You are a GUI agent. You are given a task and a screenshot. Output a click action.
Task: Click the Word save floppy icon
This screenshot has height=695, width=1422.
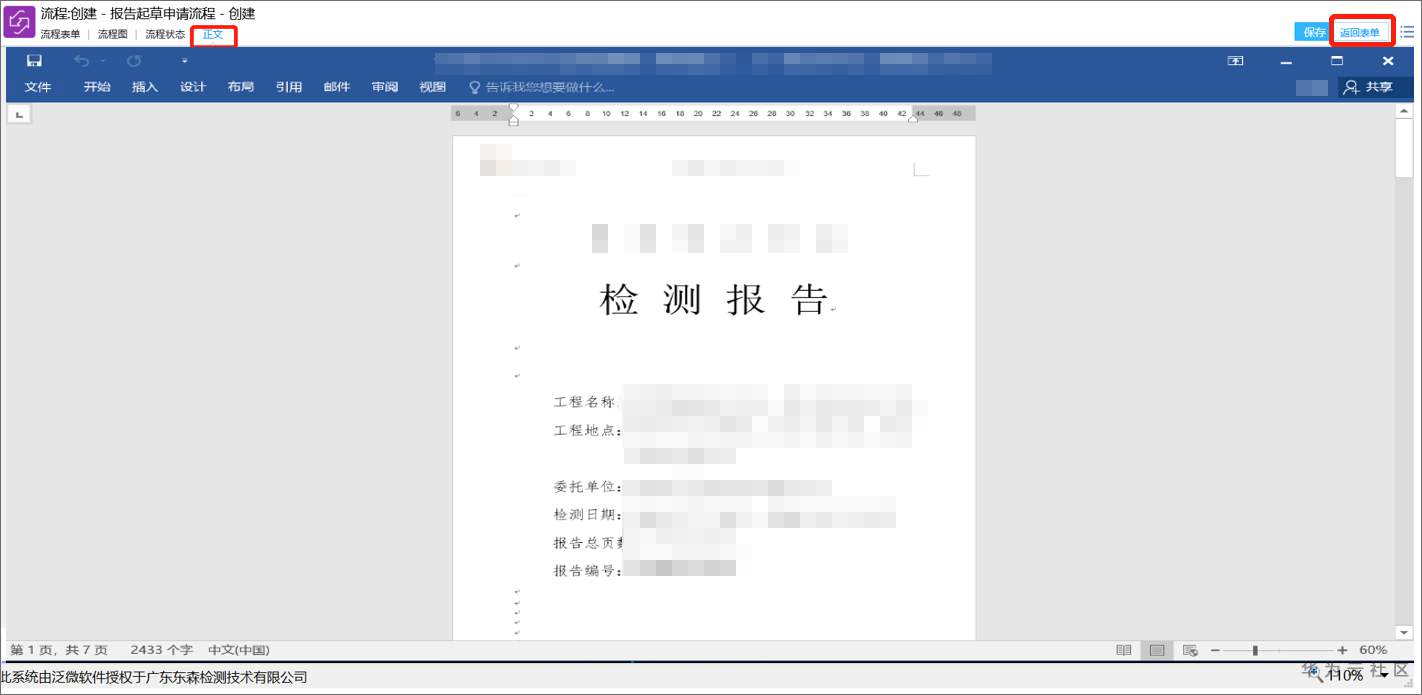(x=34, y=61)
